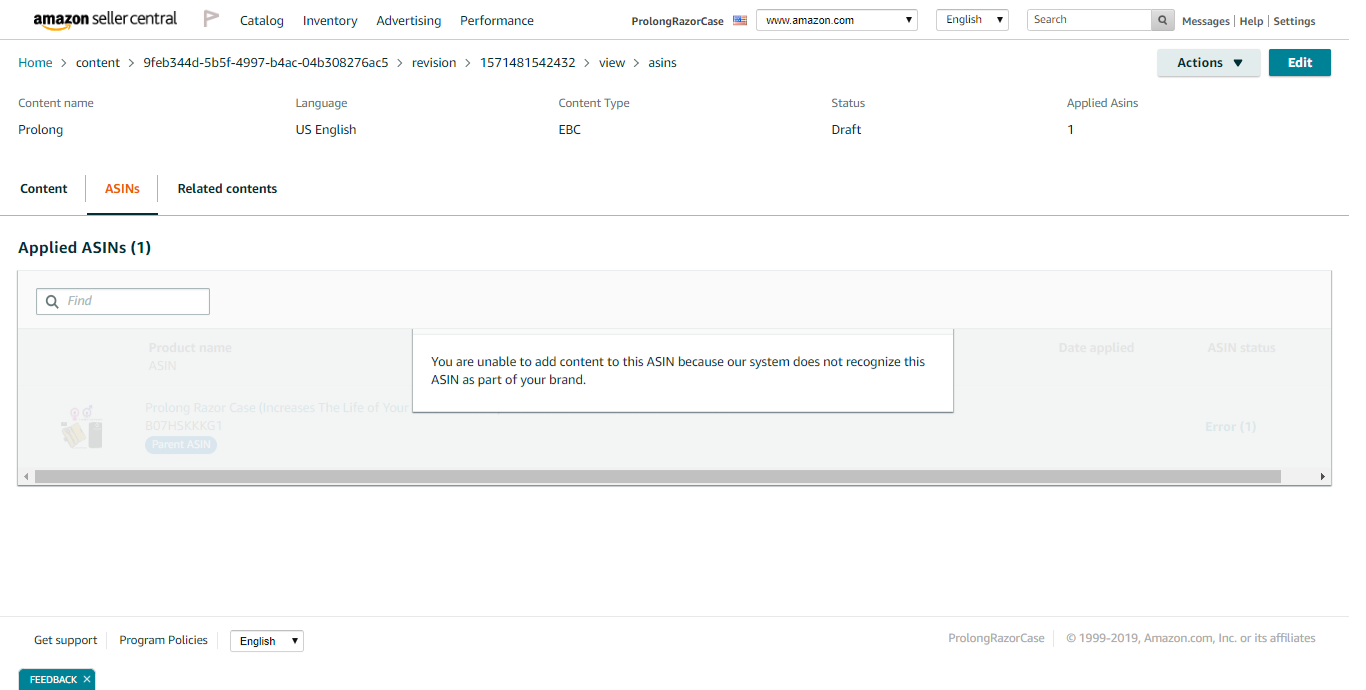The image size is (1366, 690).
Task: Click the Edit button
Action: (1299, 62)
